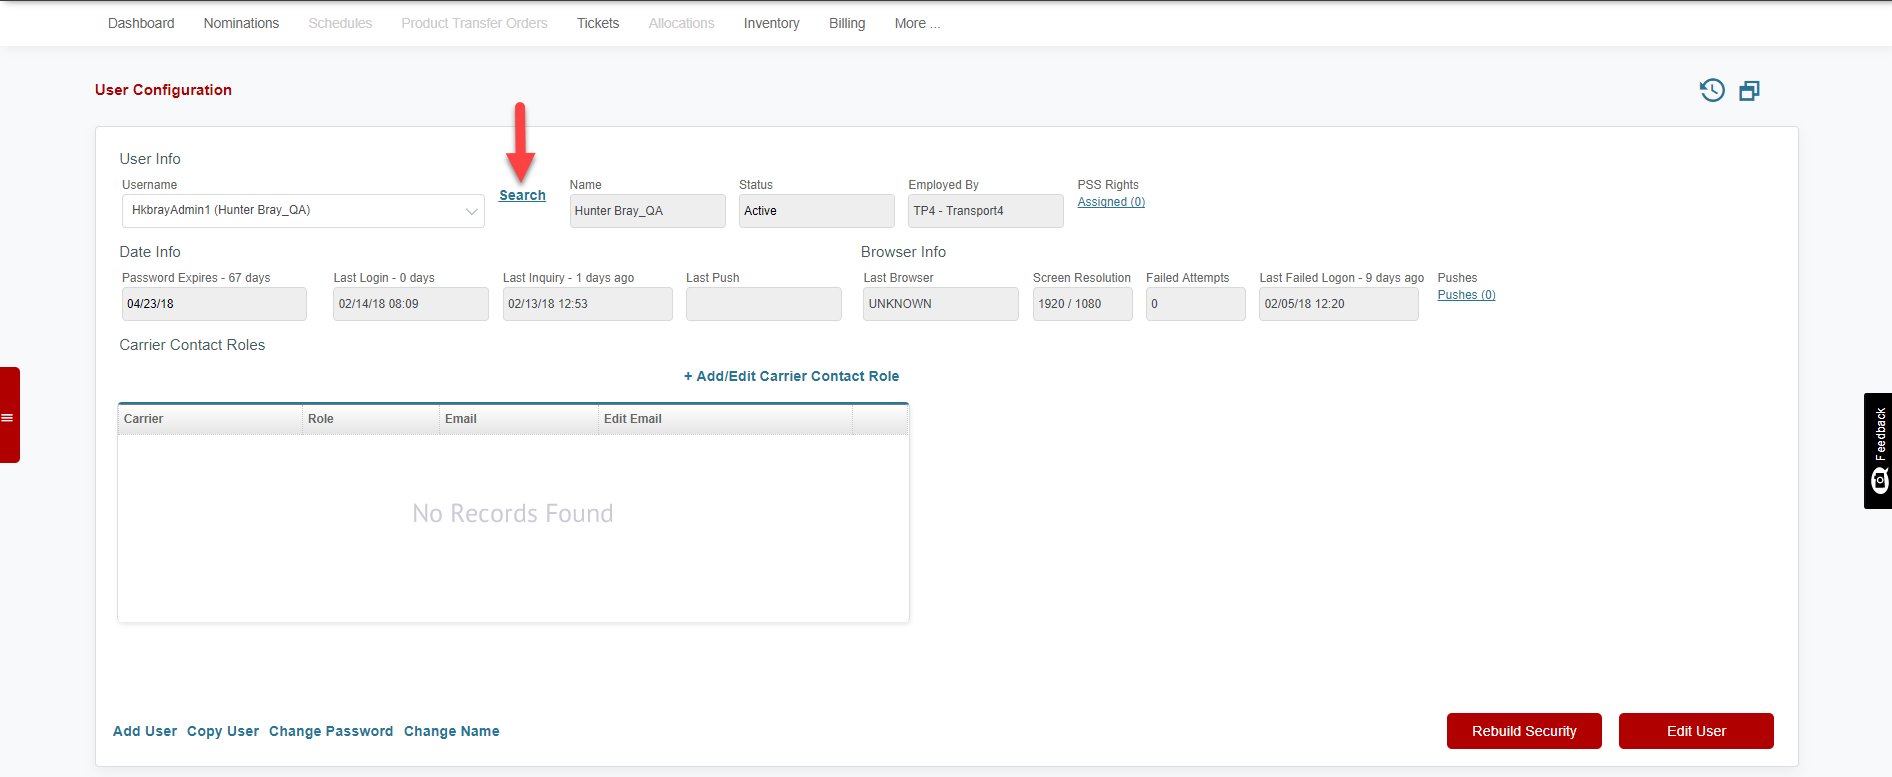This screenshot has height=777, width=1892.
Task: Open the More... menu
Action: (916, 23)
